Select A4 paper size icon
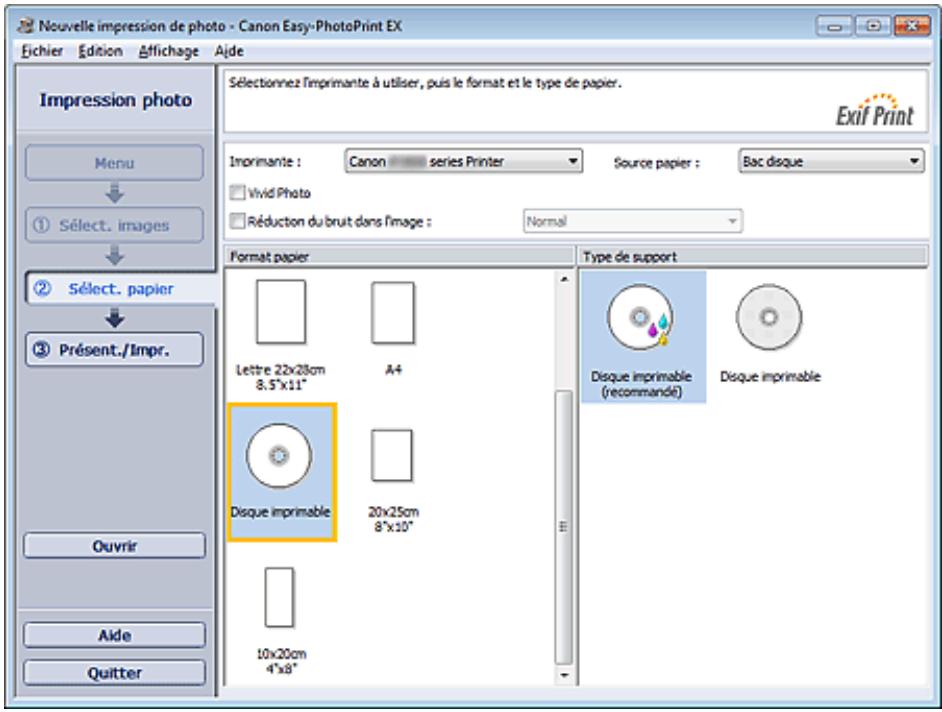 point(393,312)
